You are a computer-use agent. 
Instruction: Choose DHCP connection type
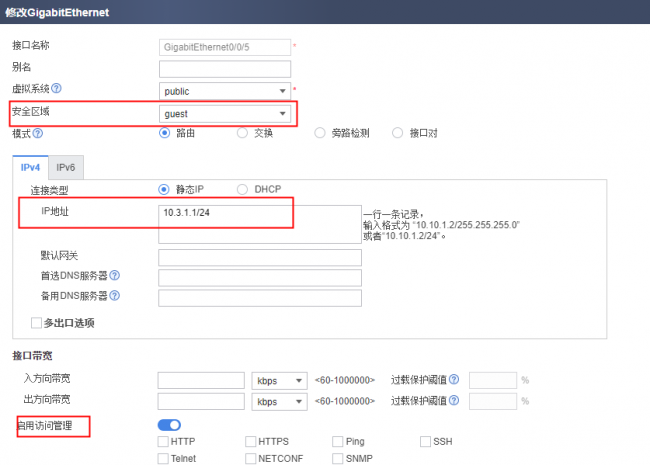pos(242,189)
